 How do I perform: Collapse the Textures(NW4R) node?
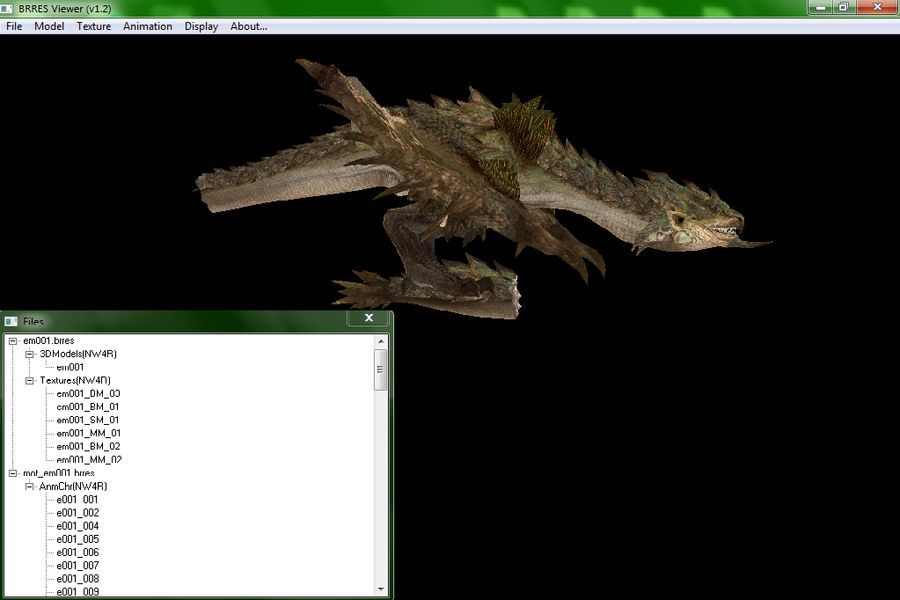(29, 381)
